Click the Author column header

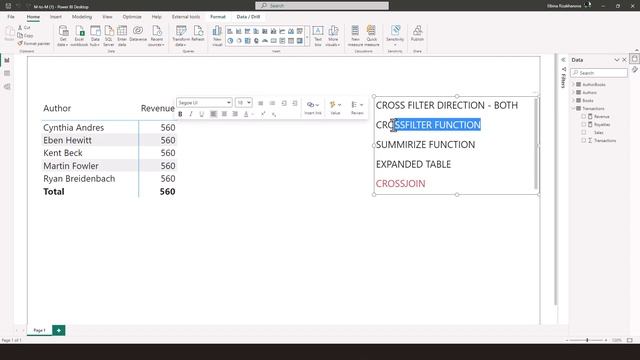57,108
